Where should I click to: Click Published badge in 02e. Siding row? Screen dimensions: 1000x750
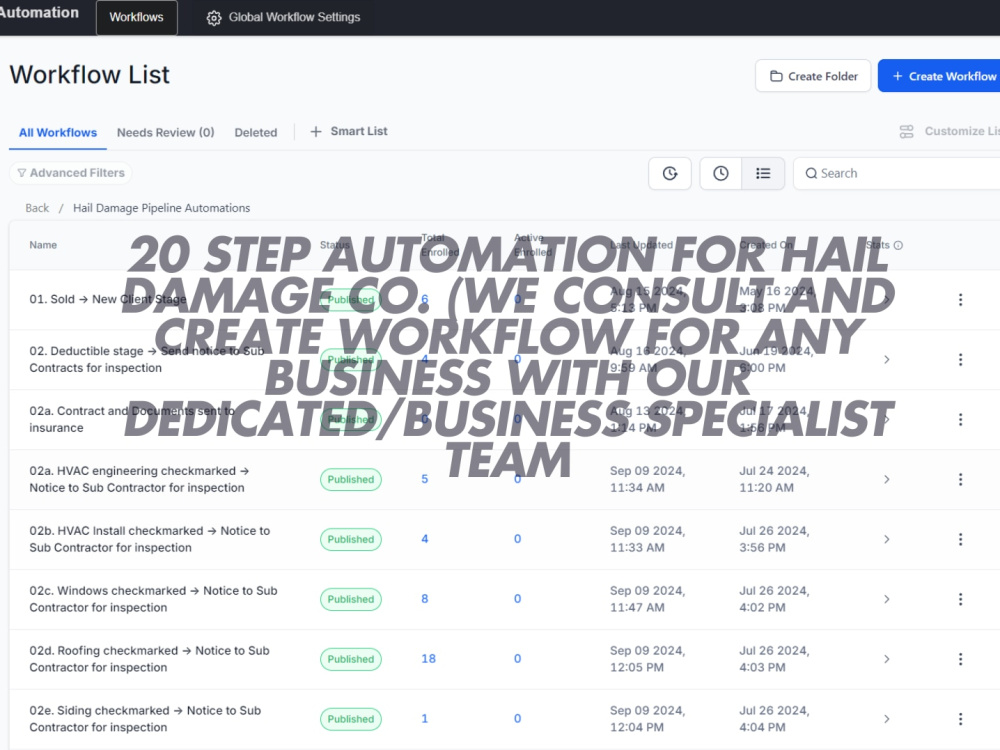coord(351,719)
